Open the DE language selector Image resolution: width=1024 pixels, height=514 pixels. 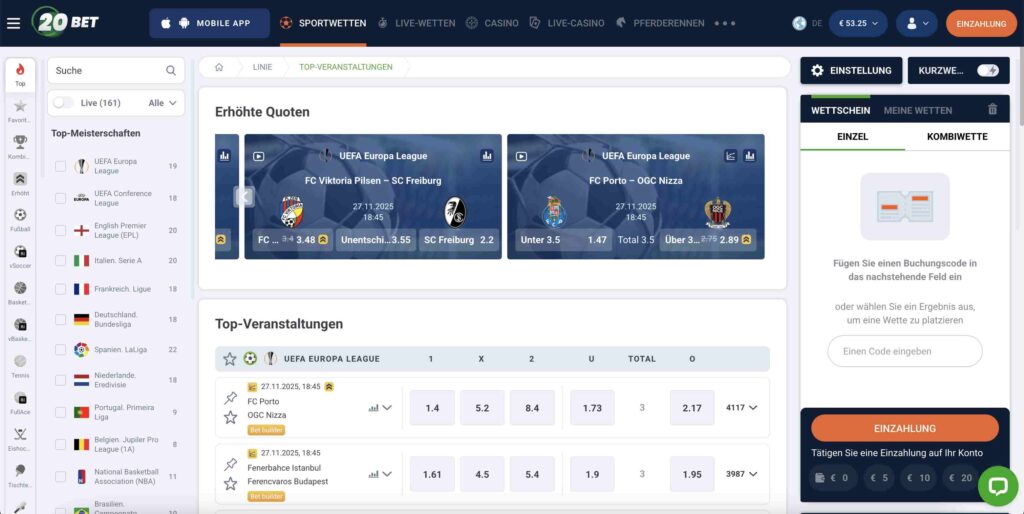coord(807,24)
